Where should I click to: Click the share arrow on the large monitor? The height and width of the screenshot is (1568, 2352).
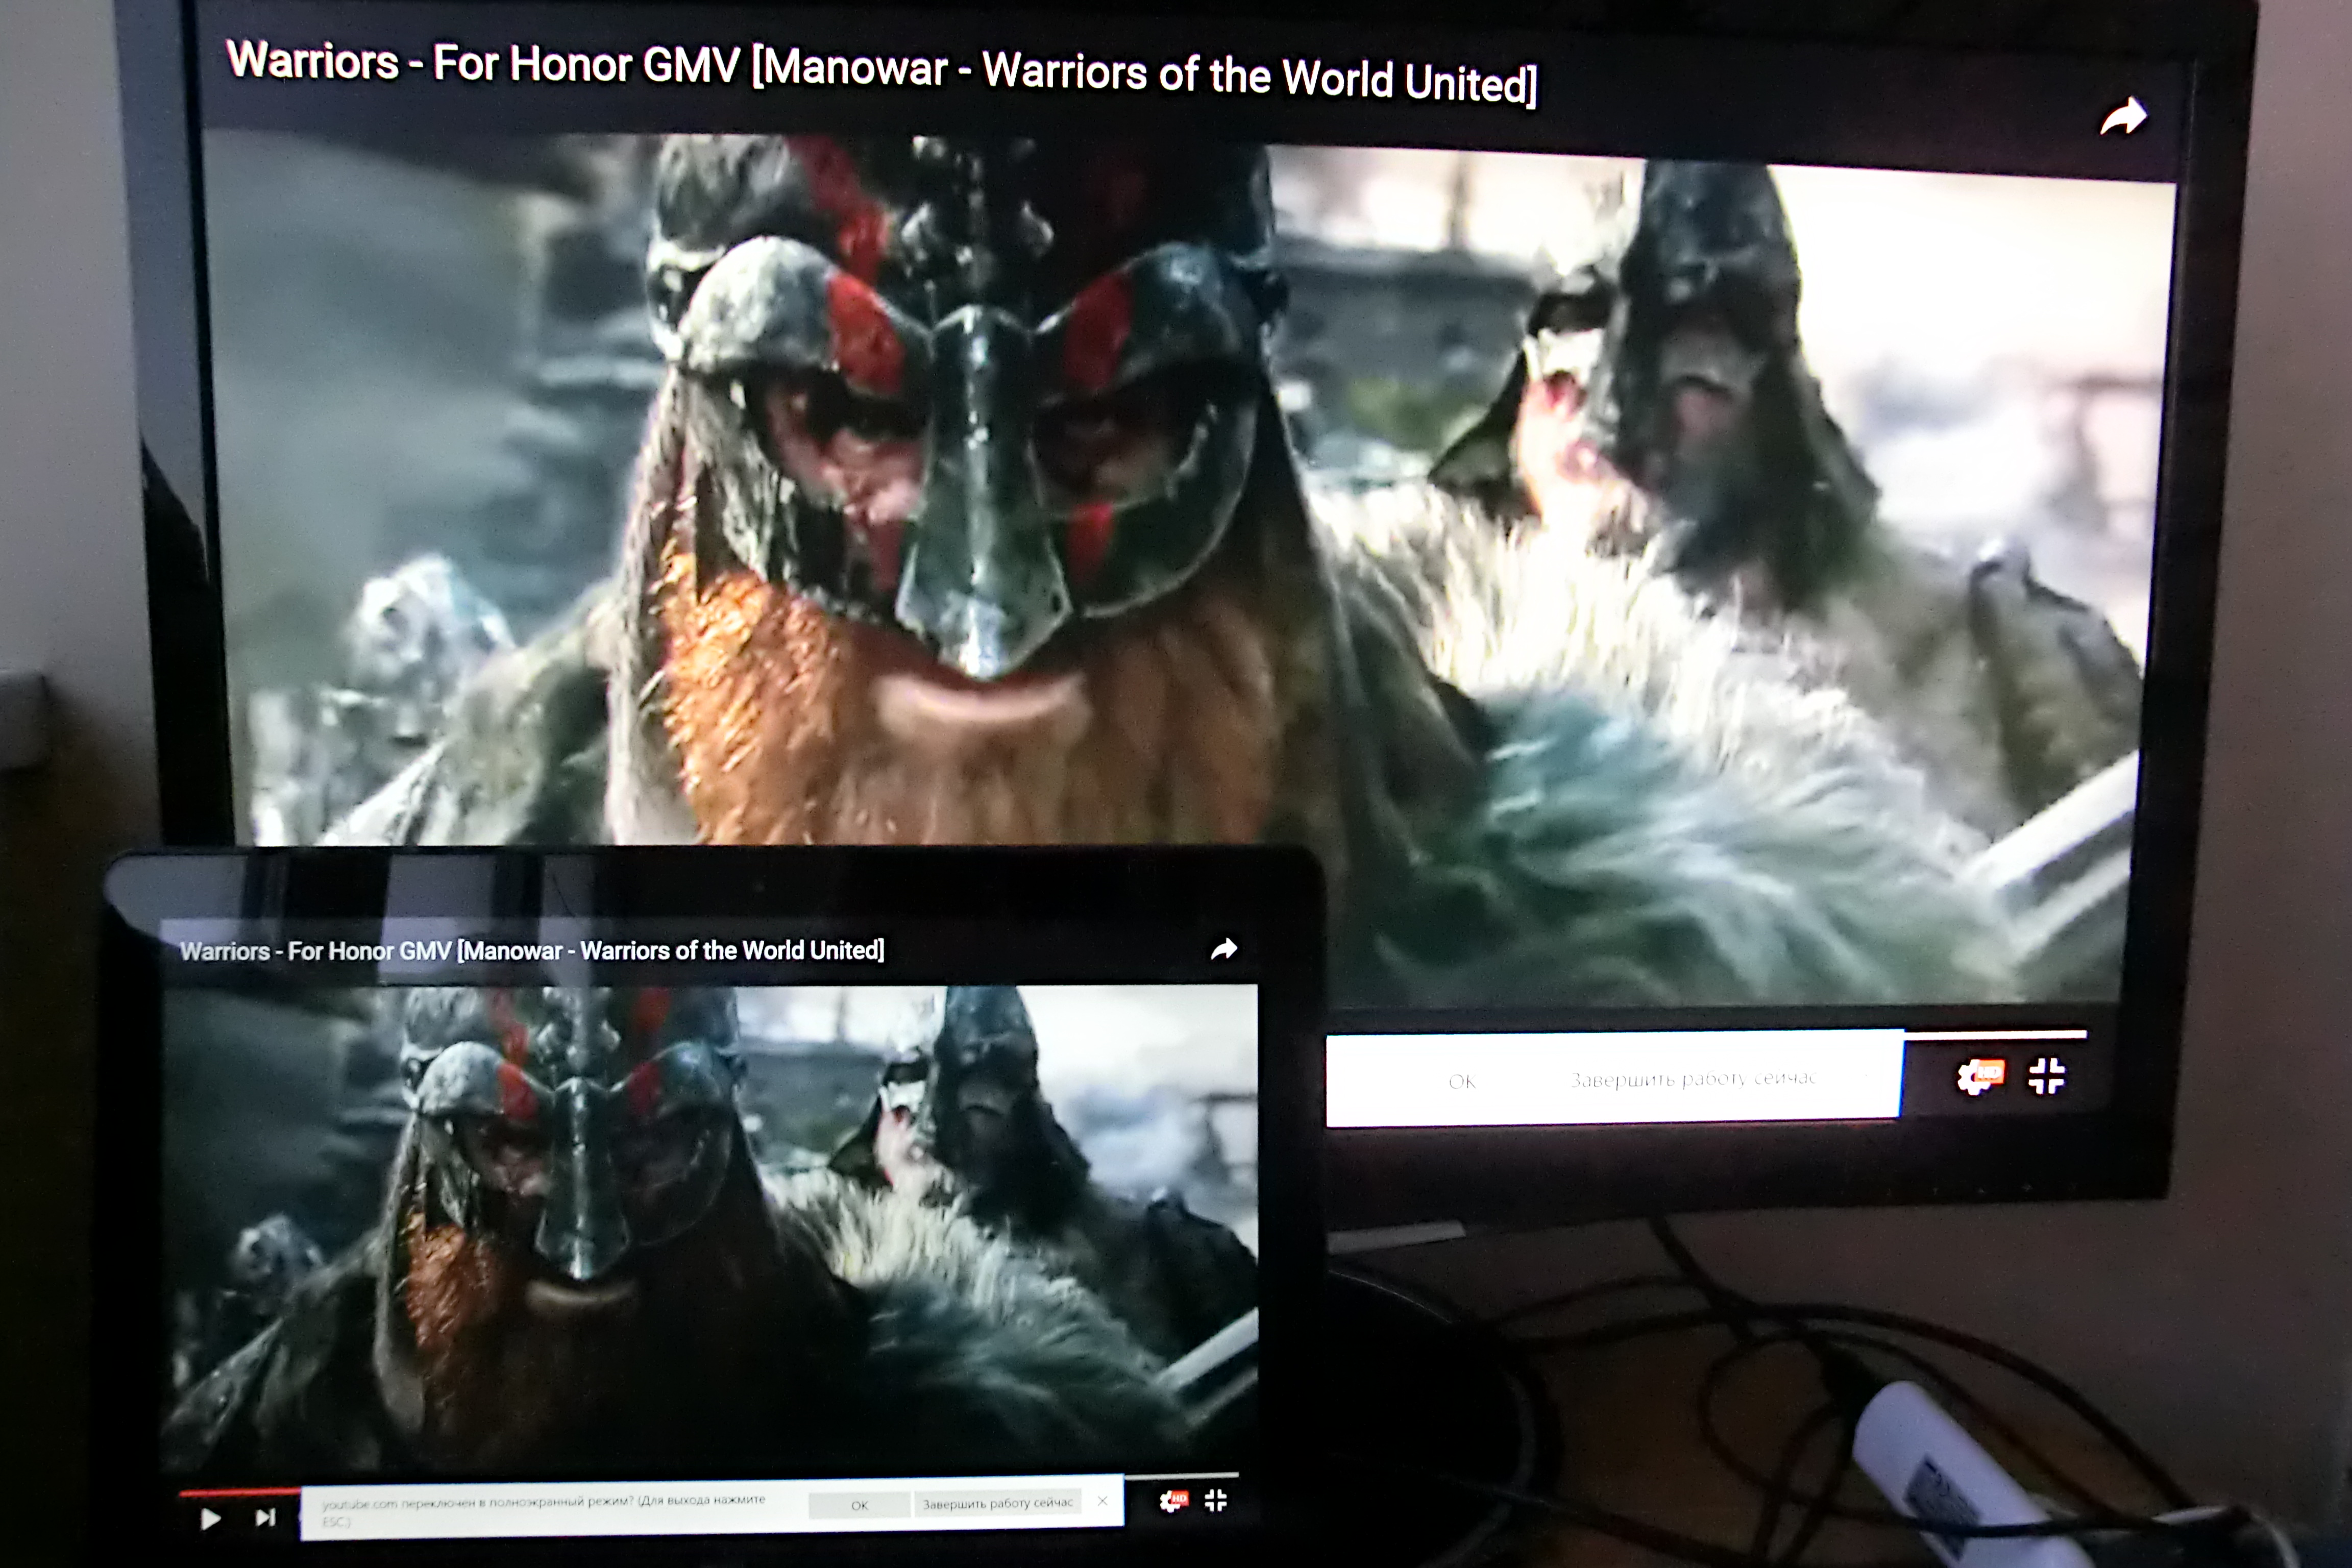pos(2123,117)
